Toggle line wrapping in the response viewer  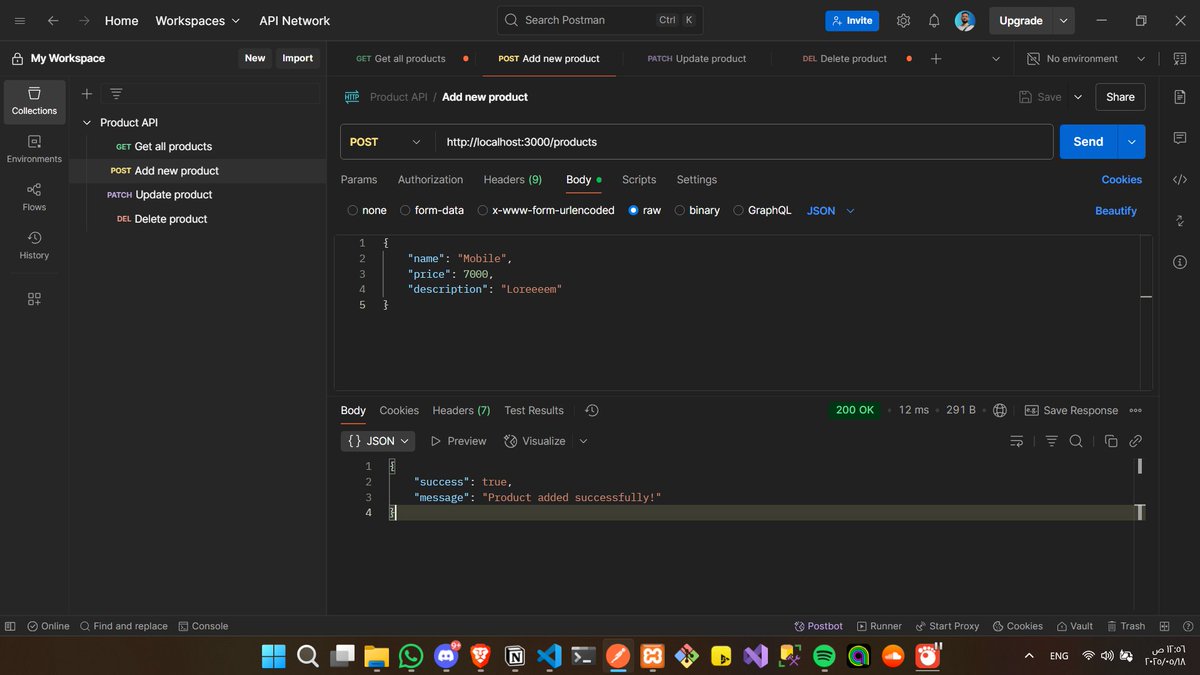[1016, 440]
